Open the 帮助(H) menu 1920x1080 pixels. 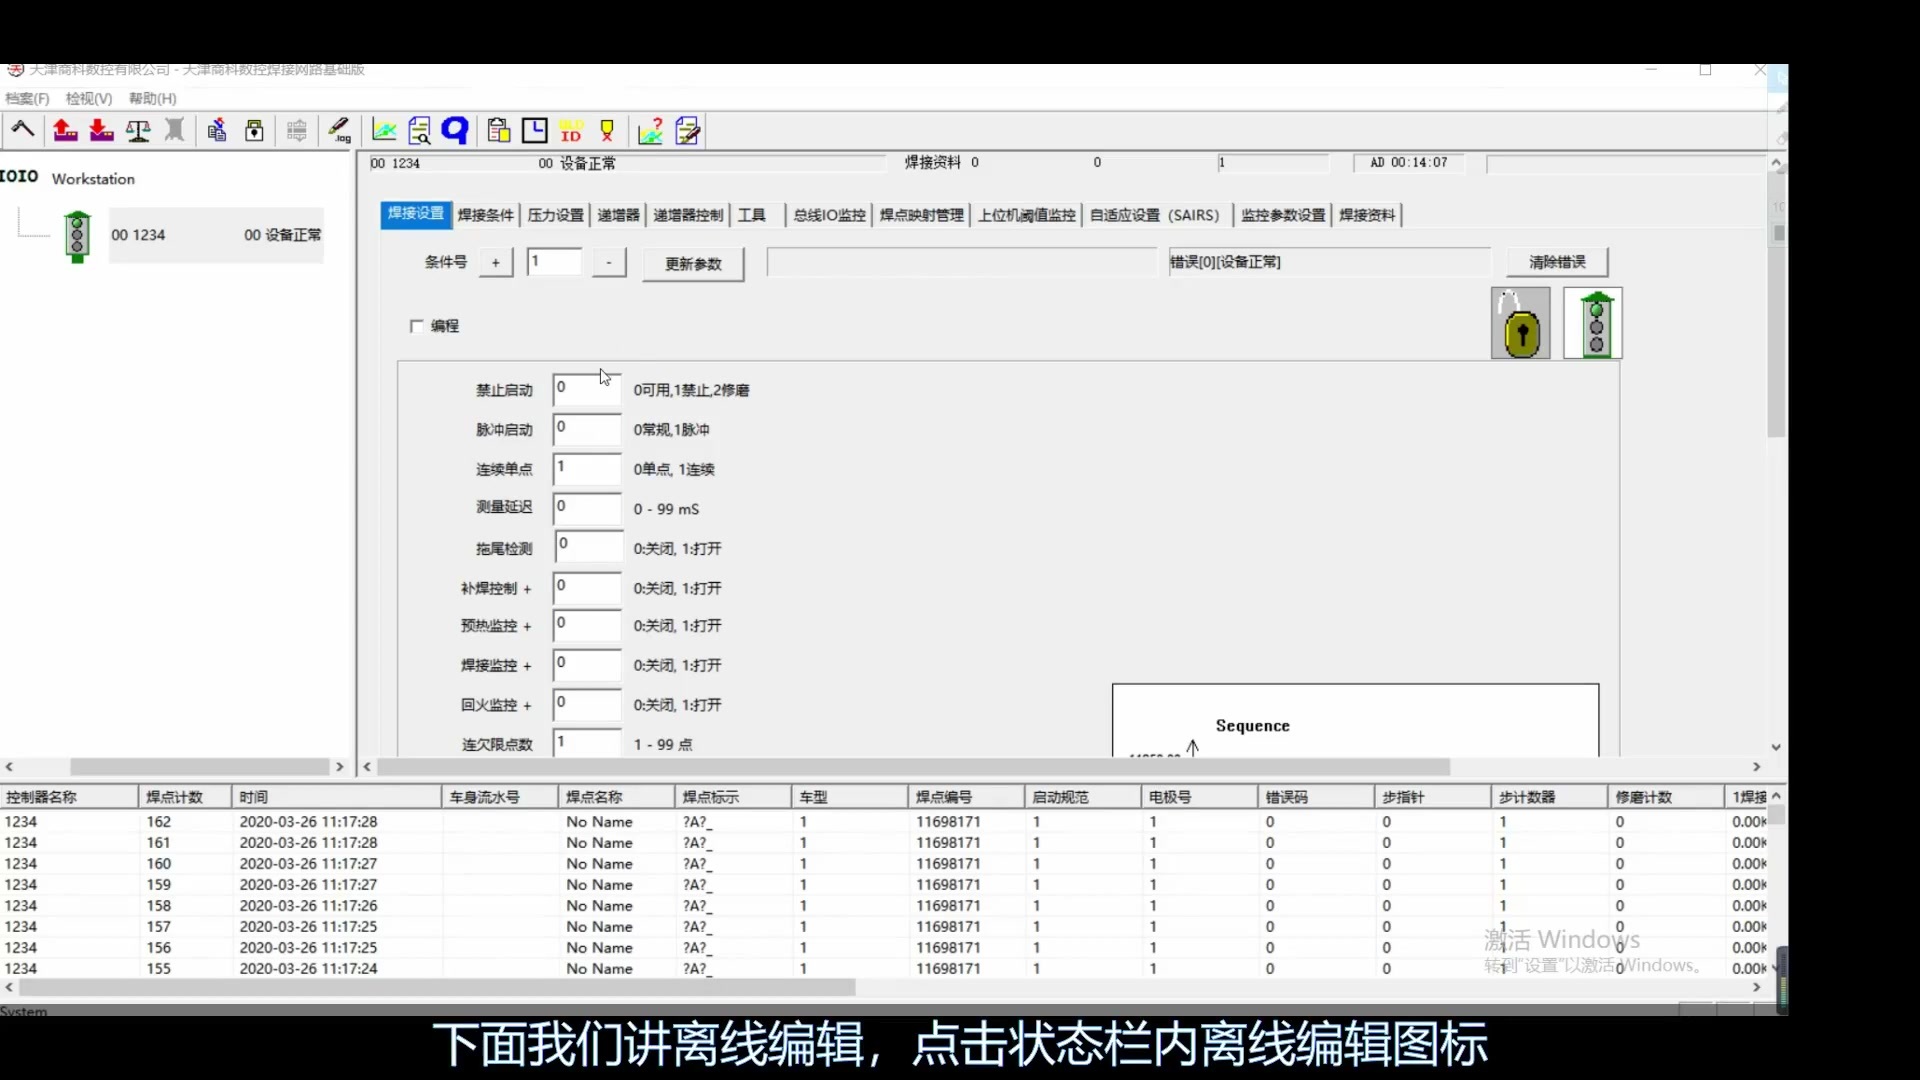153,98
